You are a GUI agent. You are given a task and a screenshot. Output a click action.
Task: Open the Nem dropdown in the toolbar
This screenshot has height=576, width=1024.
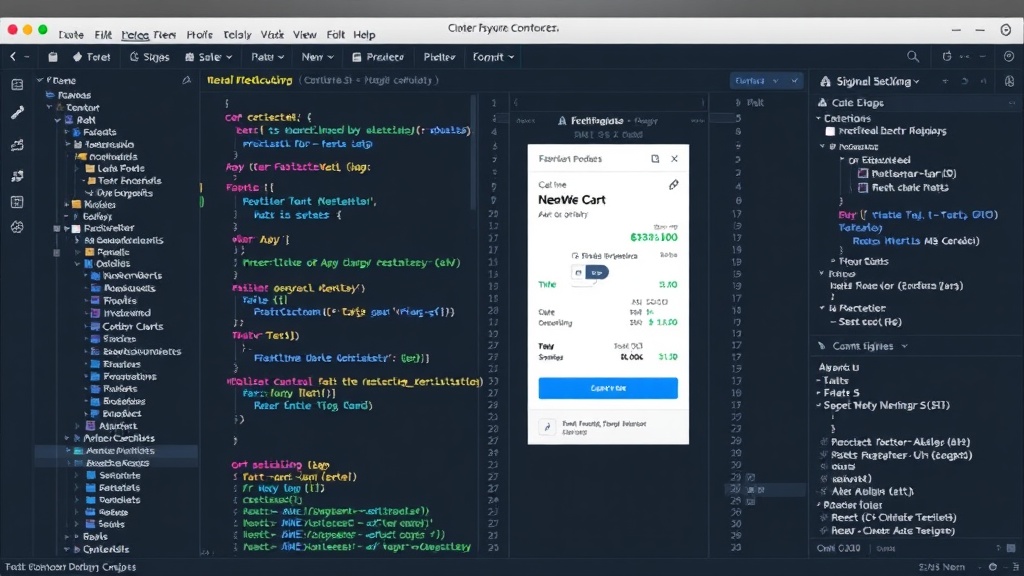coord(317,57)
